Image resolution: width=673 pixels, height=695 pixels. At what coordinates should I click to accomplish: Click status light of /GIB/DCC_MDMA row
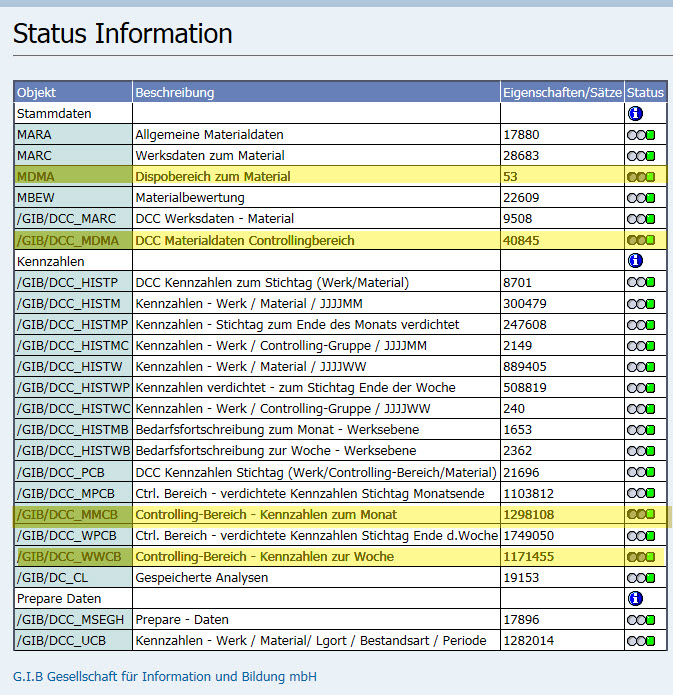640,240
